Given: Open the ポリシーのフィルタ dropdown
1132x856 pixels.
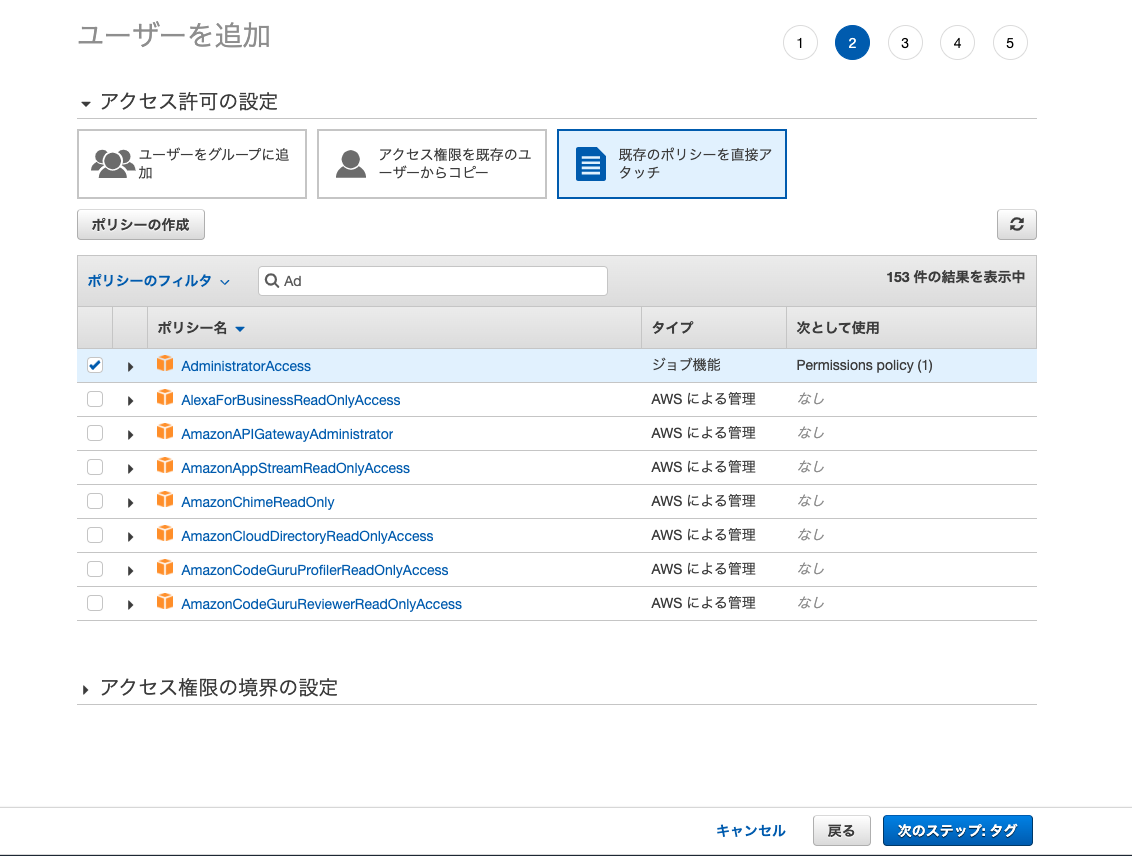Looking at the screenshot, I should click(158, 281).
